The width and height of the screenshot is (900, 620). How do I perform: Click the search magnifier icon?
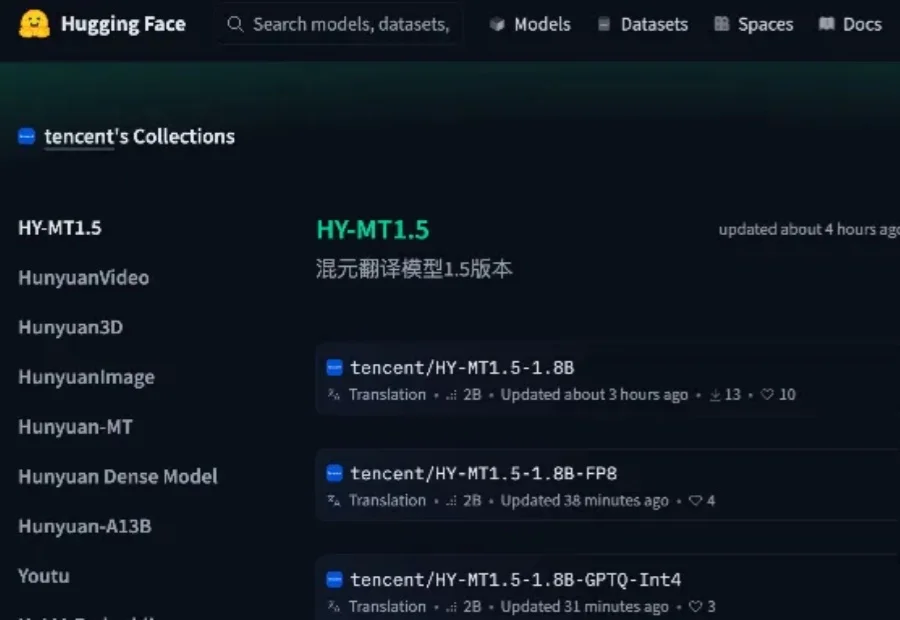(x=234, y=22)
